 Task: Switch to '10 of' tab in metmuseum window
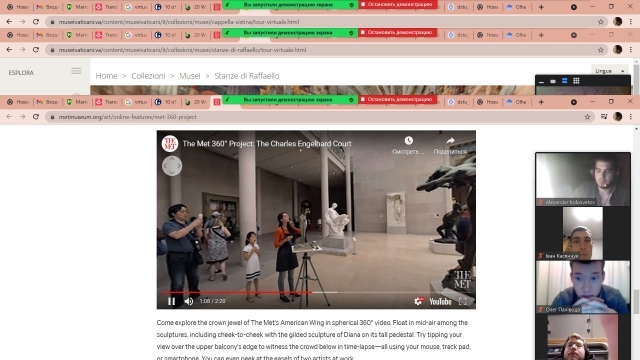(166, 102)
